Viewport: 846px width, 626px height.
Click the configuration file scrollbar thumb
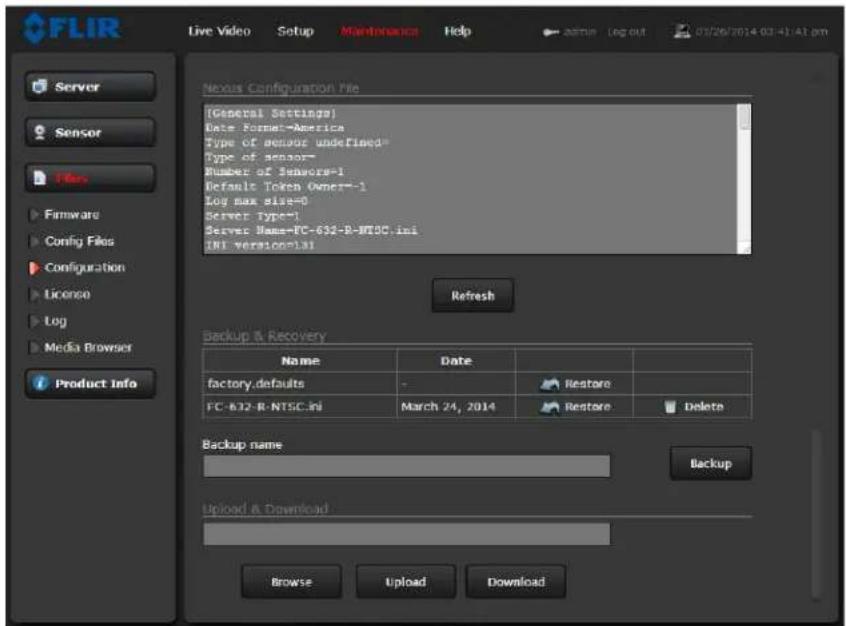tap(744, 117)
